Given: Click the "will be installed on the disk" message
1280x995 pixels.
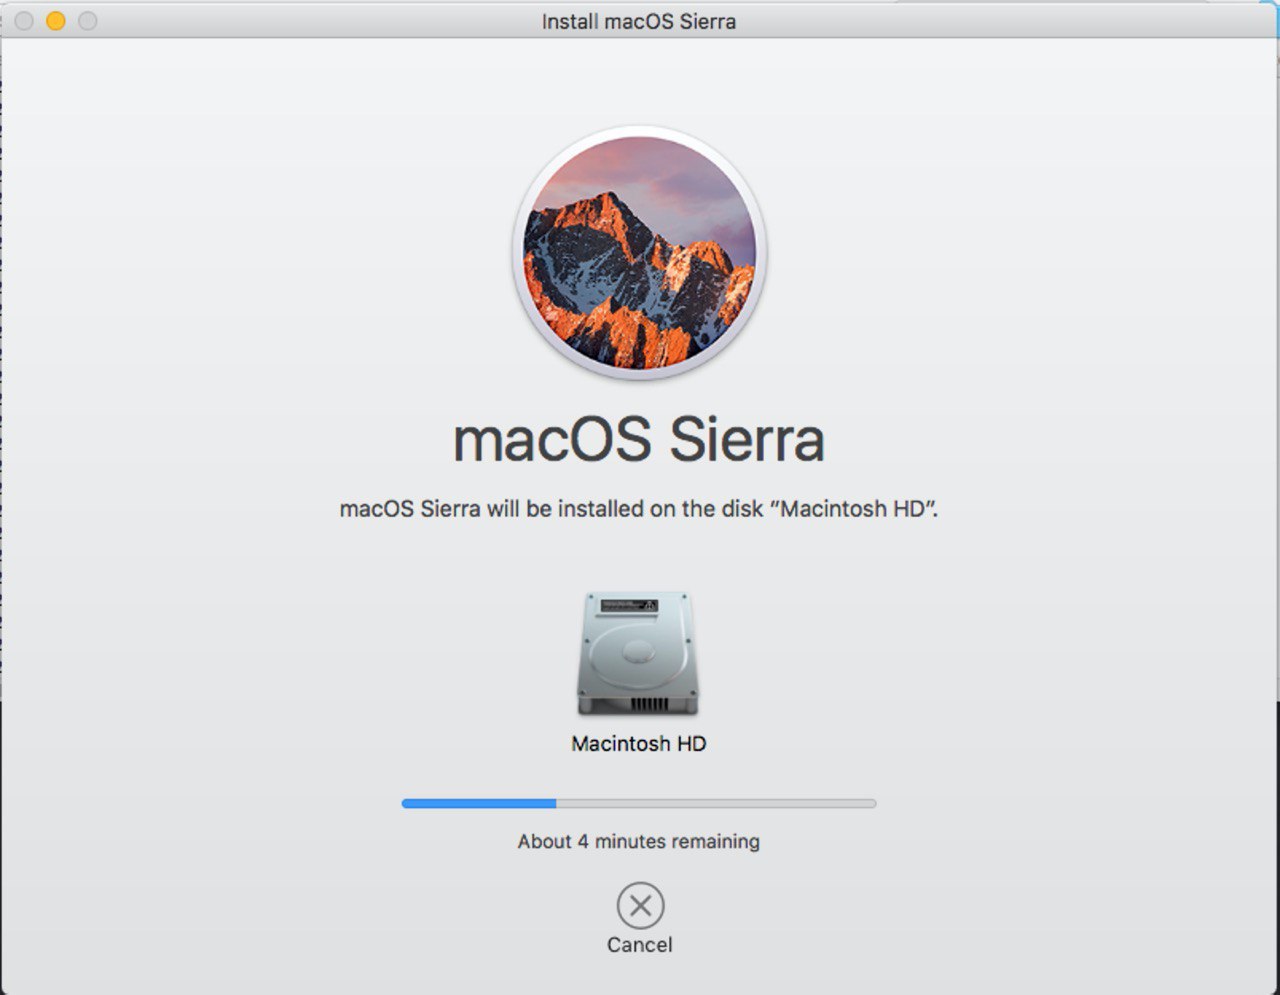Looking at the screenshot, I should point(639,509).
